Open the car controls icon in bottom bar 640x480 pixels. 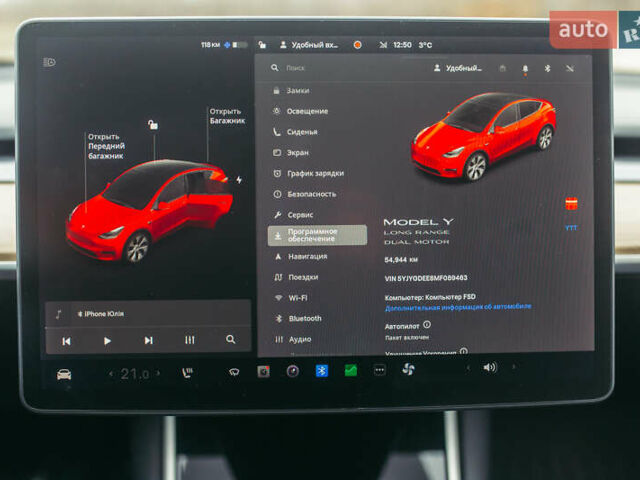64,374
